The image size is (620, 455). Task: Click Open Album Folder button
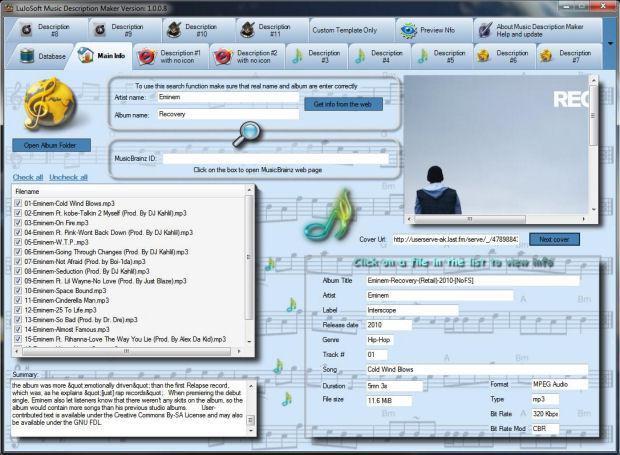click(51, 145)
